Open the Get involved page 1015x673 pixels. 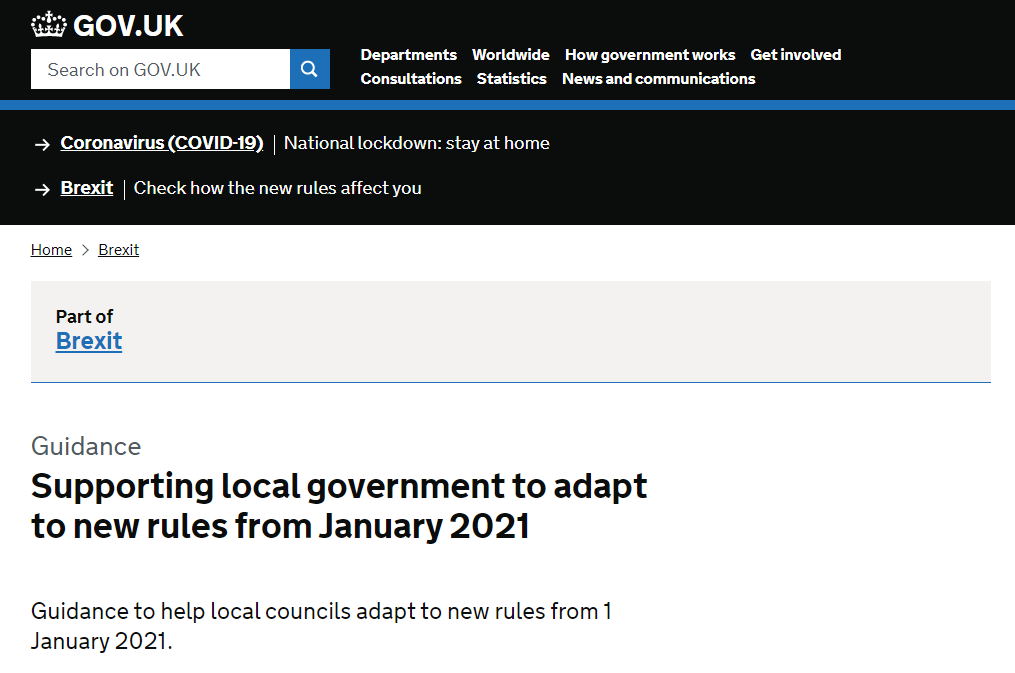point(795,55)
